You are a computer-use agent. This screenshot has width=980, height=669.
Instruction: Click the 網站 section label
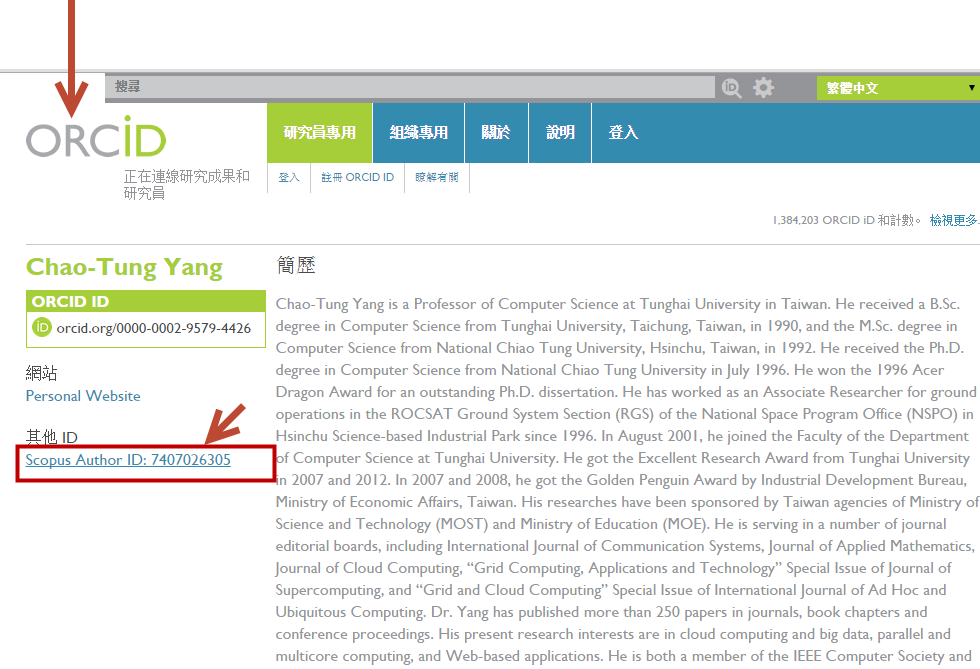pos(41,373)
